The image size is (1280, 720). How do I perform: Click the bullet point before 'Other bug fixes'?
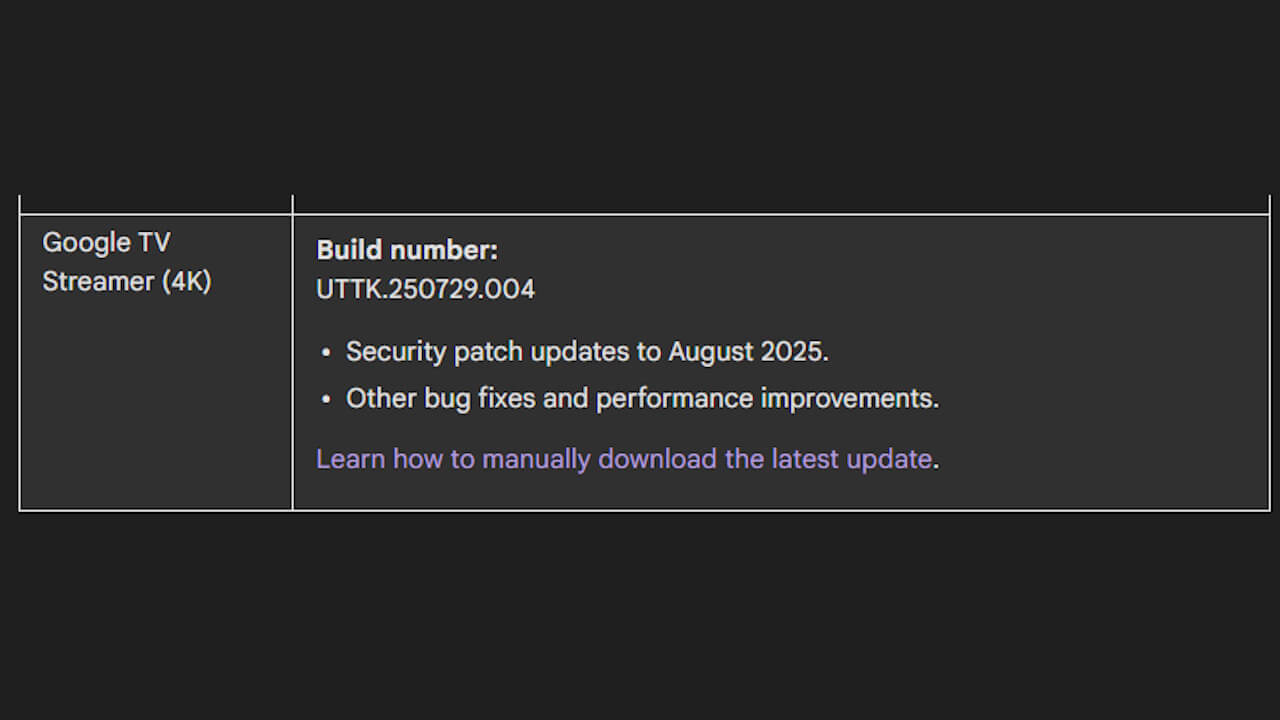click(326, 399)
